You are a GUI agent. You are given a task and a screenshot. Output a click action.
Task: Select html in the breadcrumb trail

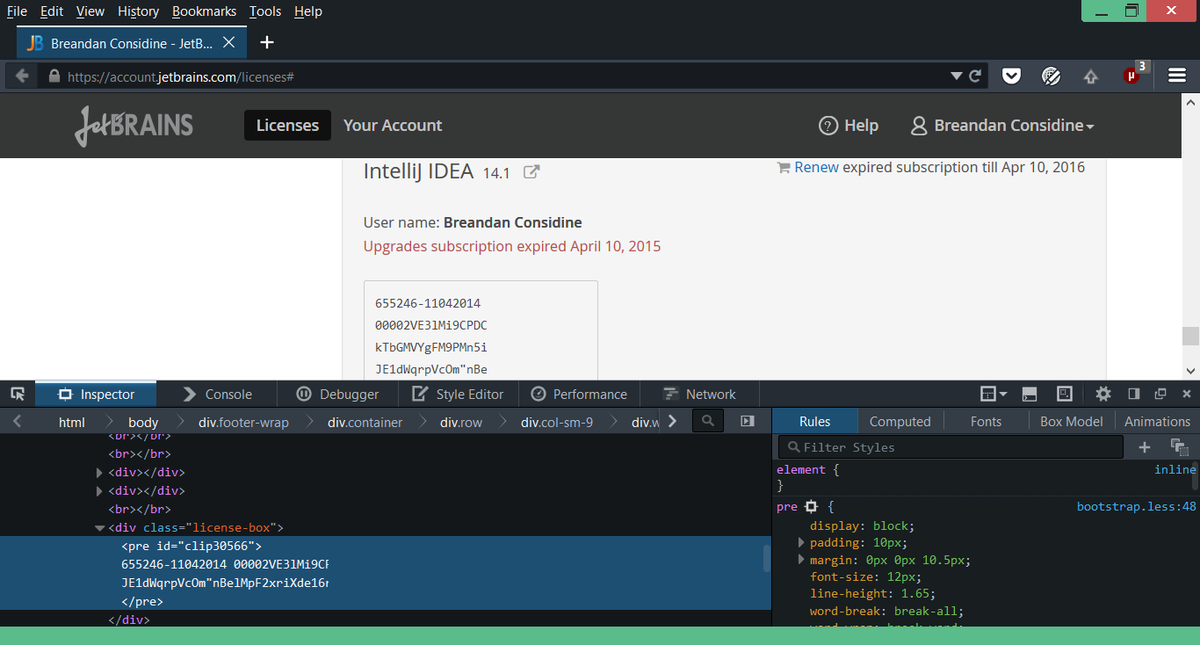(72, 422)
